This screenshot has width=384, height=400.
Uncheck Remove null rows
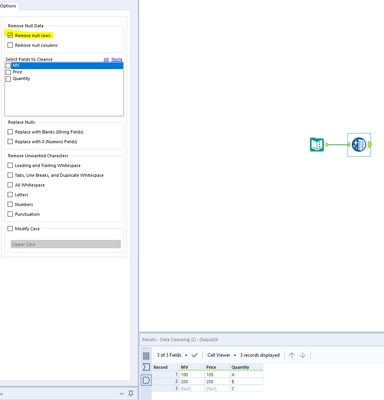pyautogui.click(x=10, y=35)
